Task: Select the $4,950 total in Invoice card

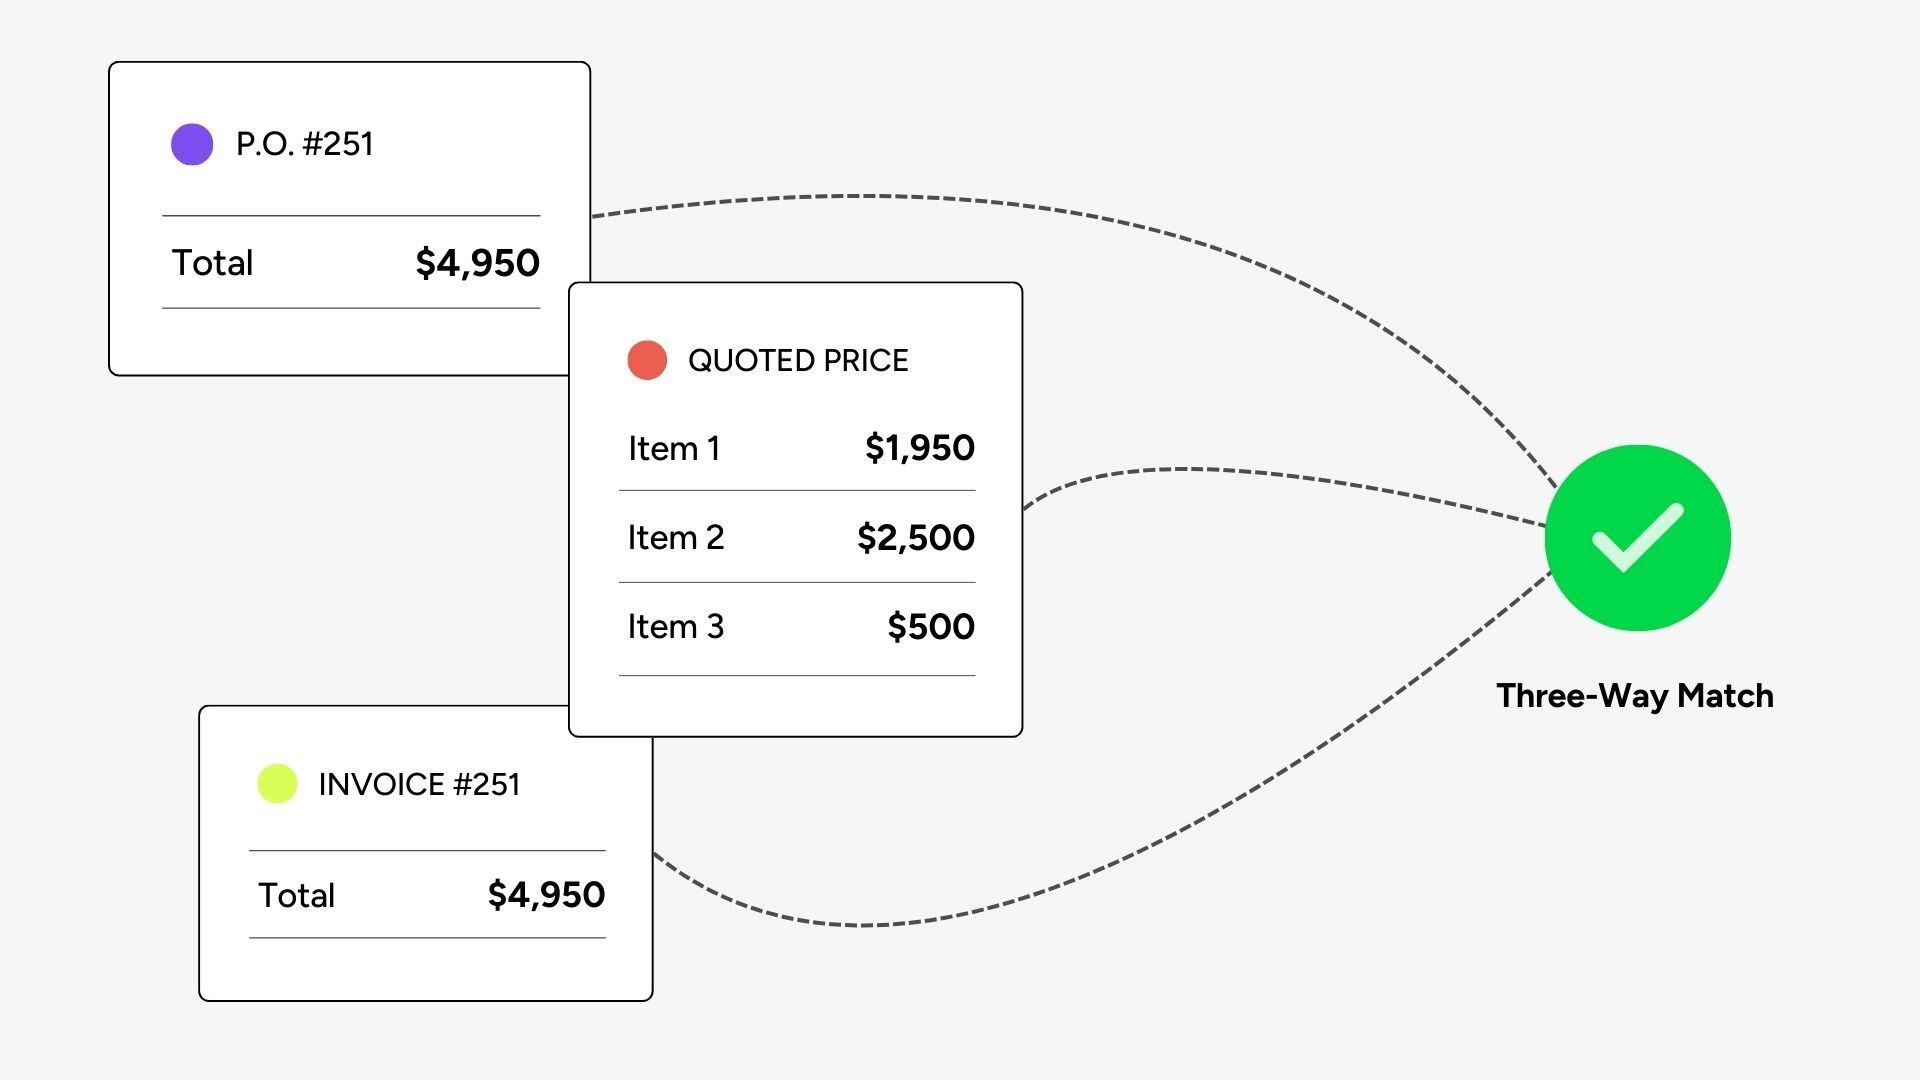Action: tap(546, 894)
